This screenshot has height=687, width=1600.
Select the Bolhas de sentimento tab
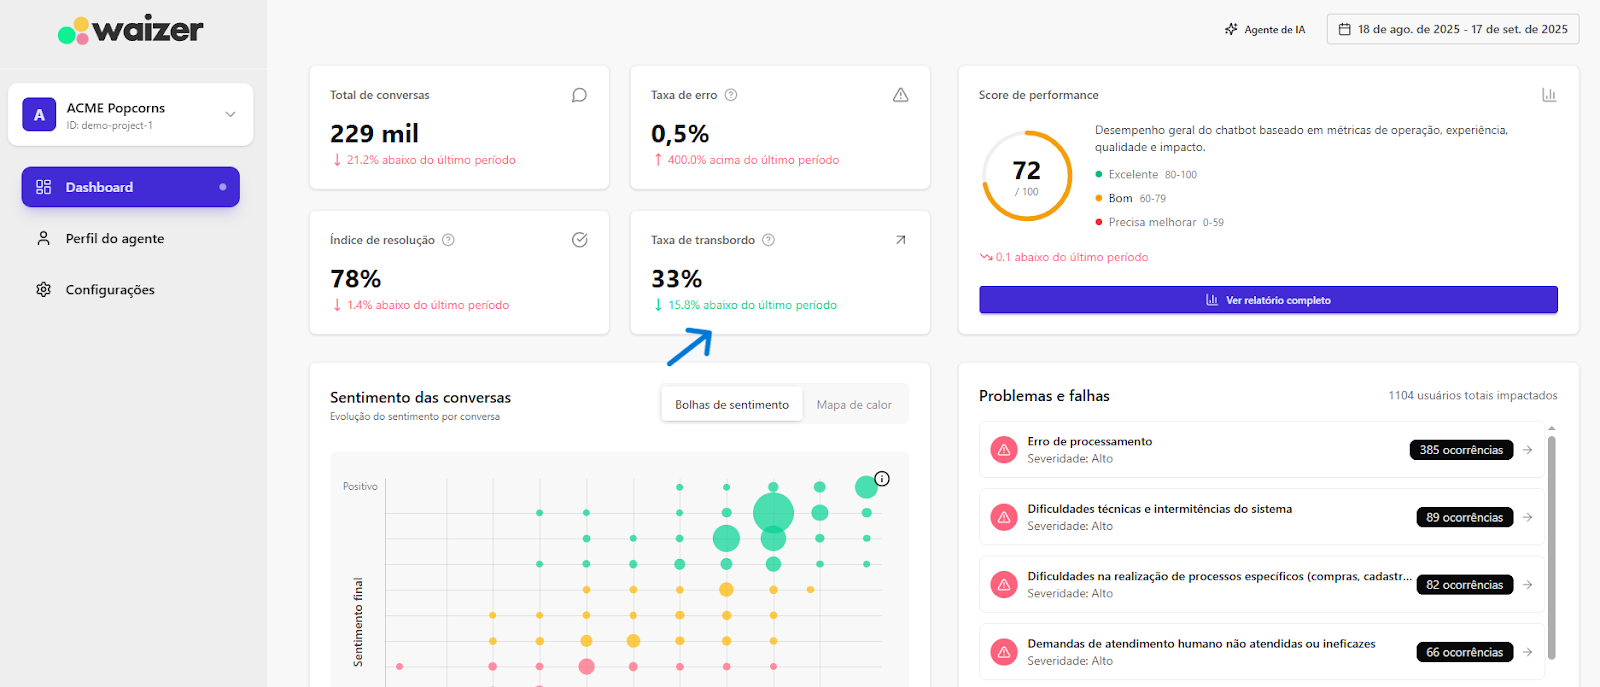click(731, 405)
